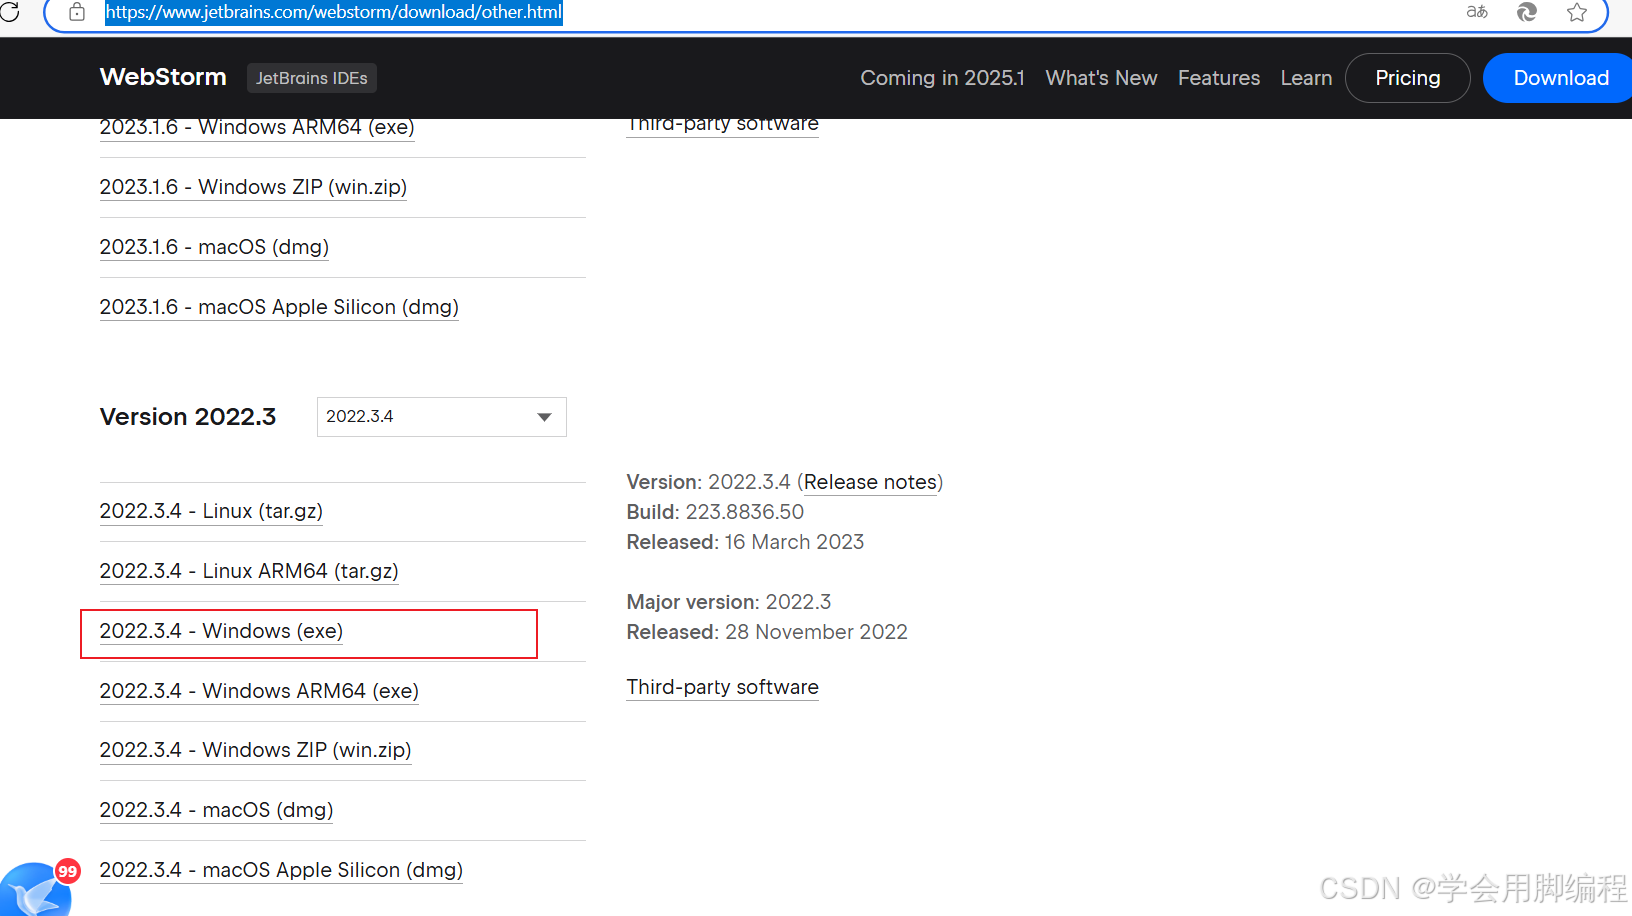Click the browser reload icon
The width and height of the screenshot is (1632, 916).
10,12
